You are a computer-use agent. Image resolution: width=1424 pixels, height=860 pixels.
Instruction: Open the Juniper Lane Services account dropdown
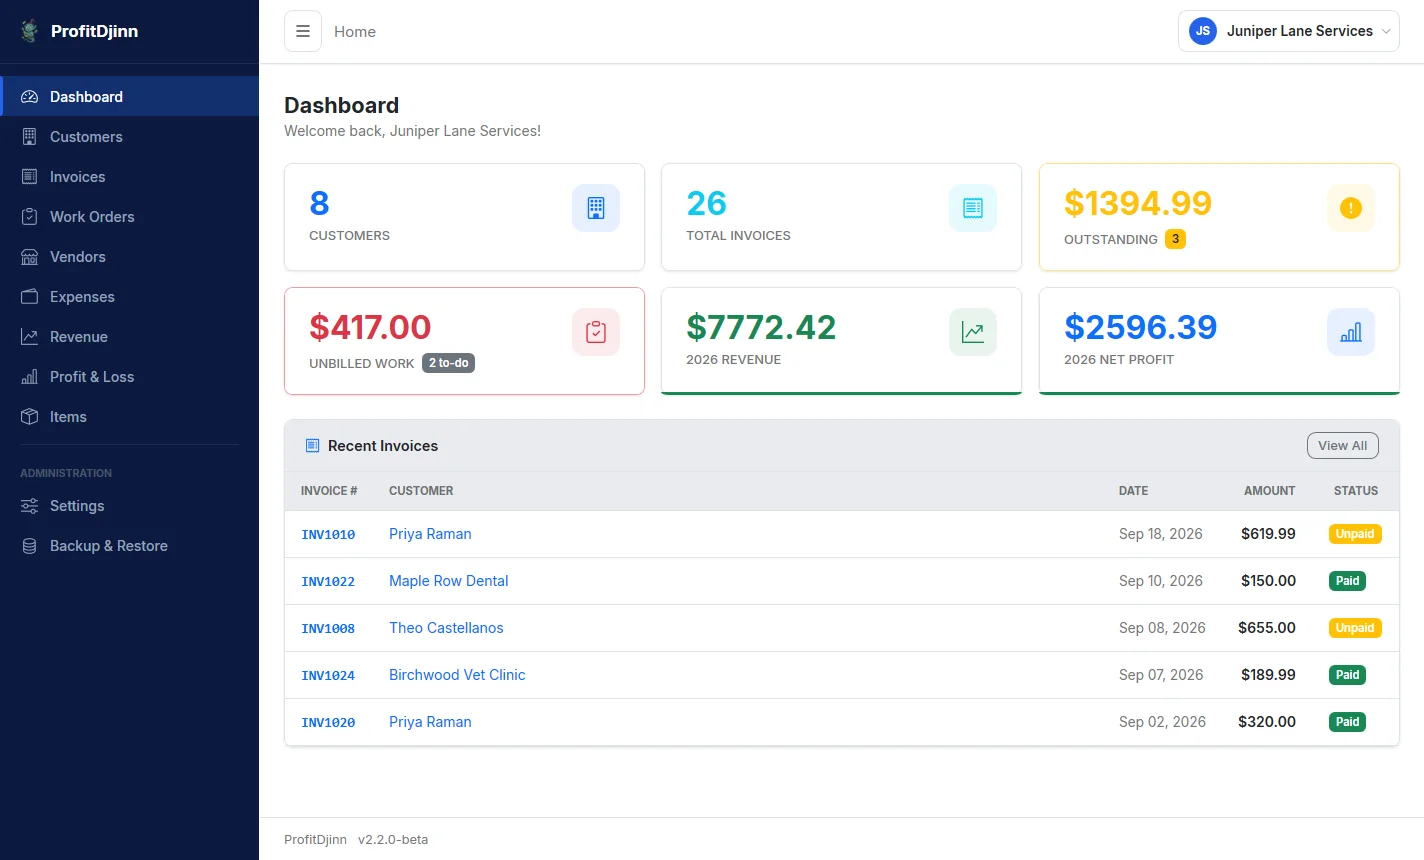[x=1289, y=31]
